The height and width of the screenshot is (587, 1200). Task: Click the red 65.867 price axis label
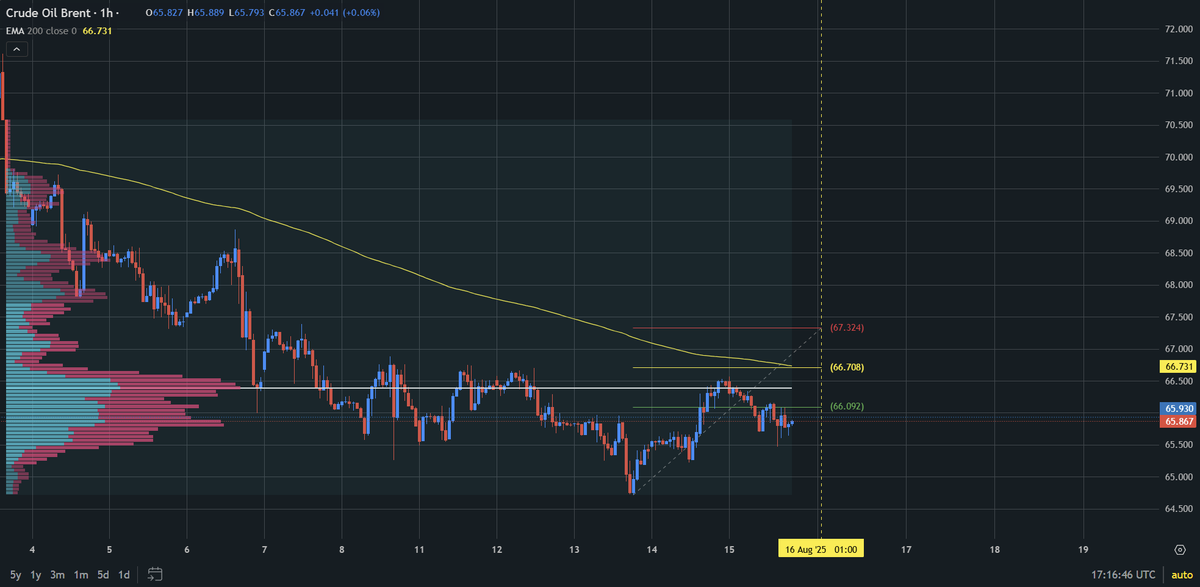1176,423
